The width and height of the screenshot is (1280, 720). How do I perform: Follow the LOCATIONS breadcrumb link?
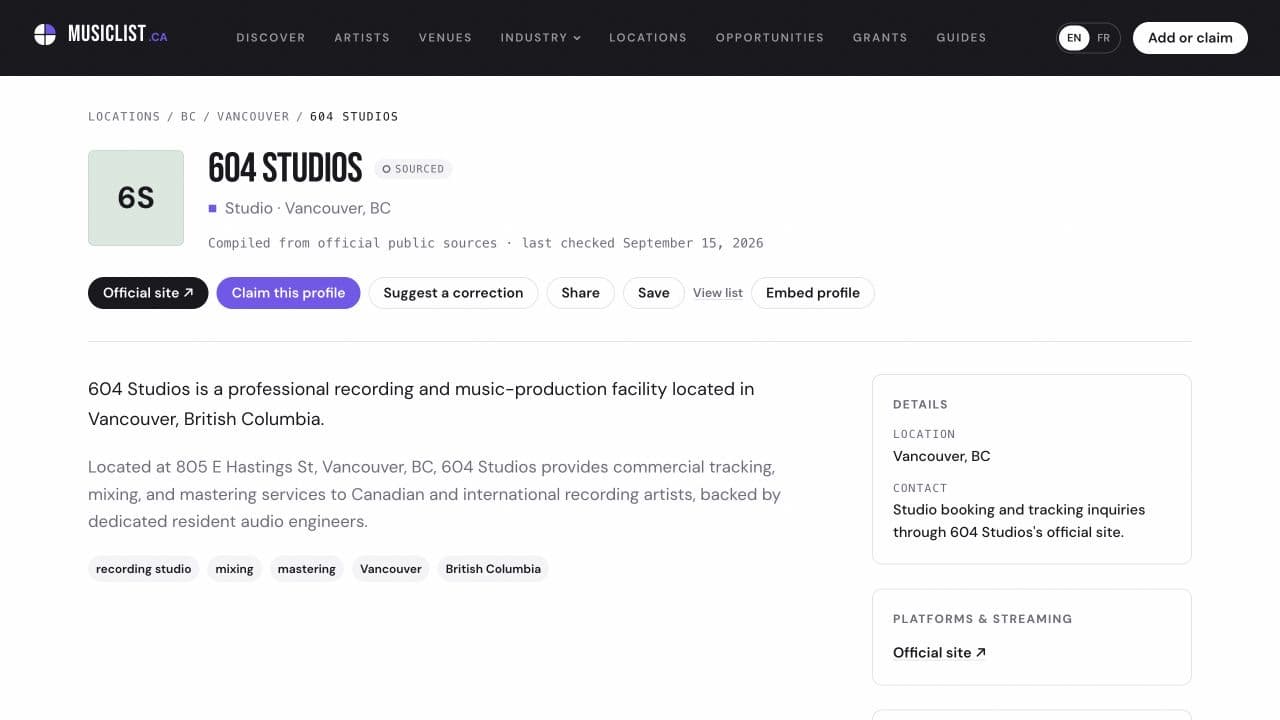click(x=124, y=117)
